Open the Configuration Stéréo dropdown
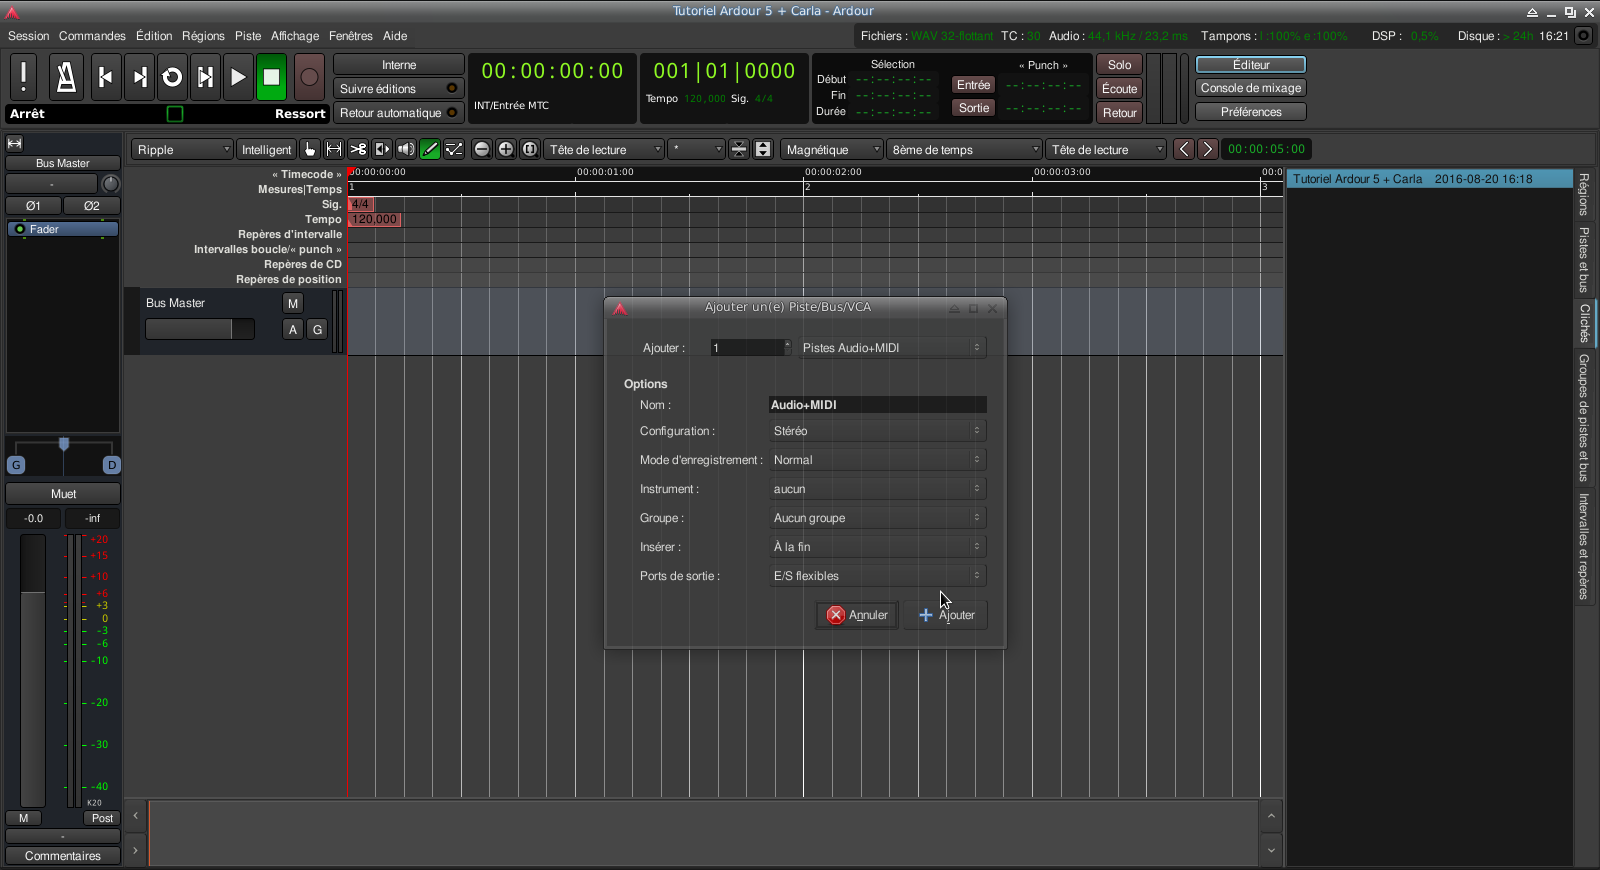Screen dimensions: 1600x870 (877, 431)
